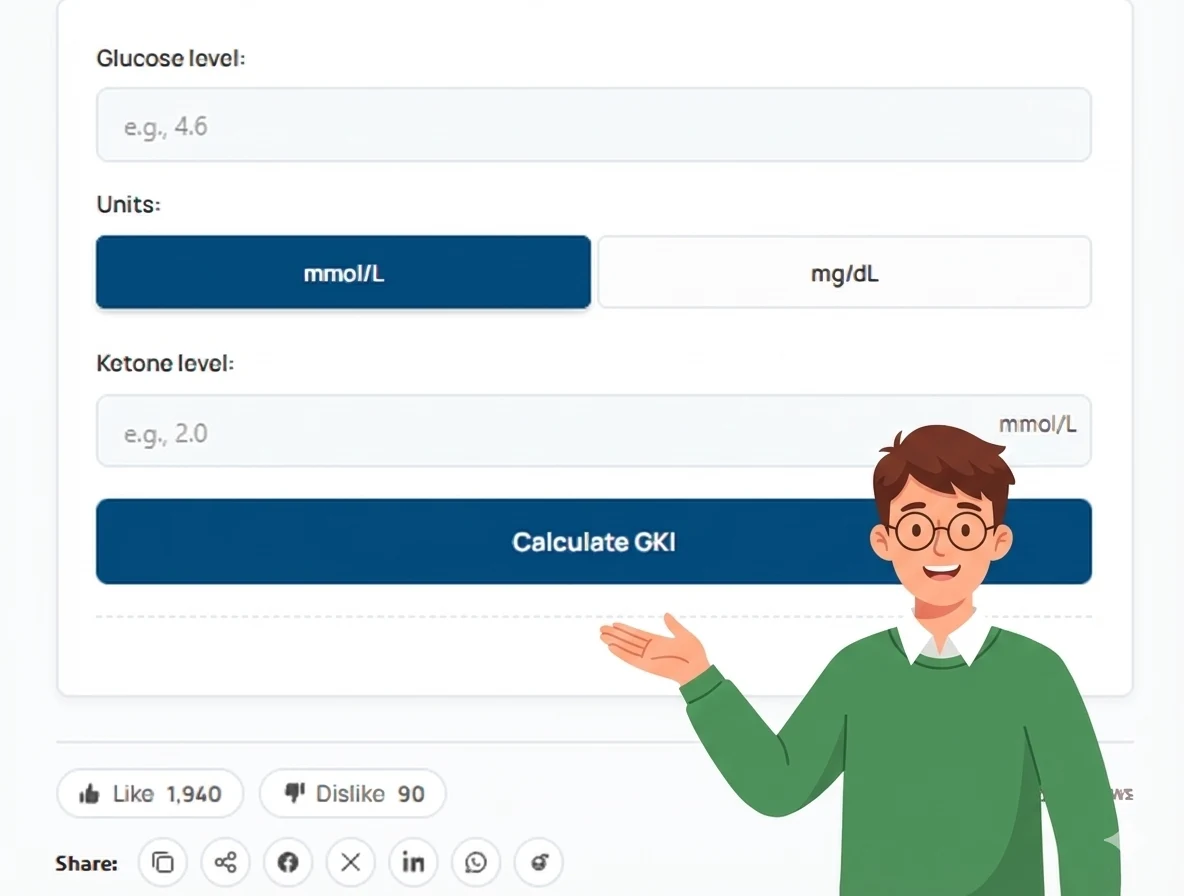Share the calculator on Facebook

[x=288, y=862]
